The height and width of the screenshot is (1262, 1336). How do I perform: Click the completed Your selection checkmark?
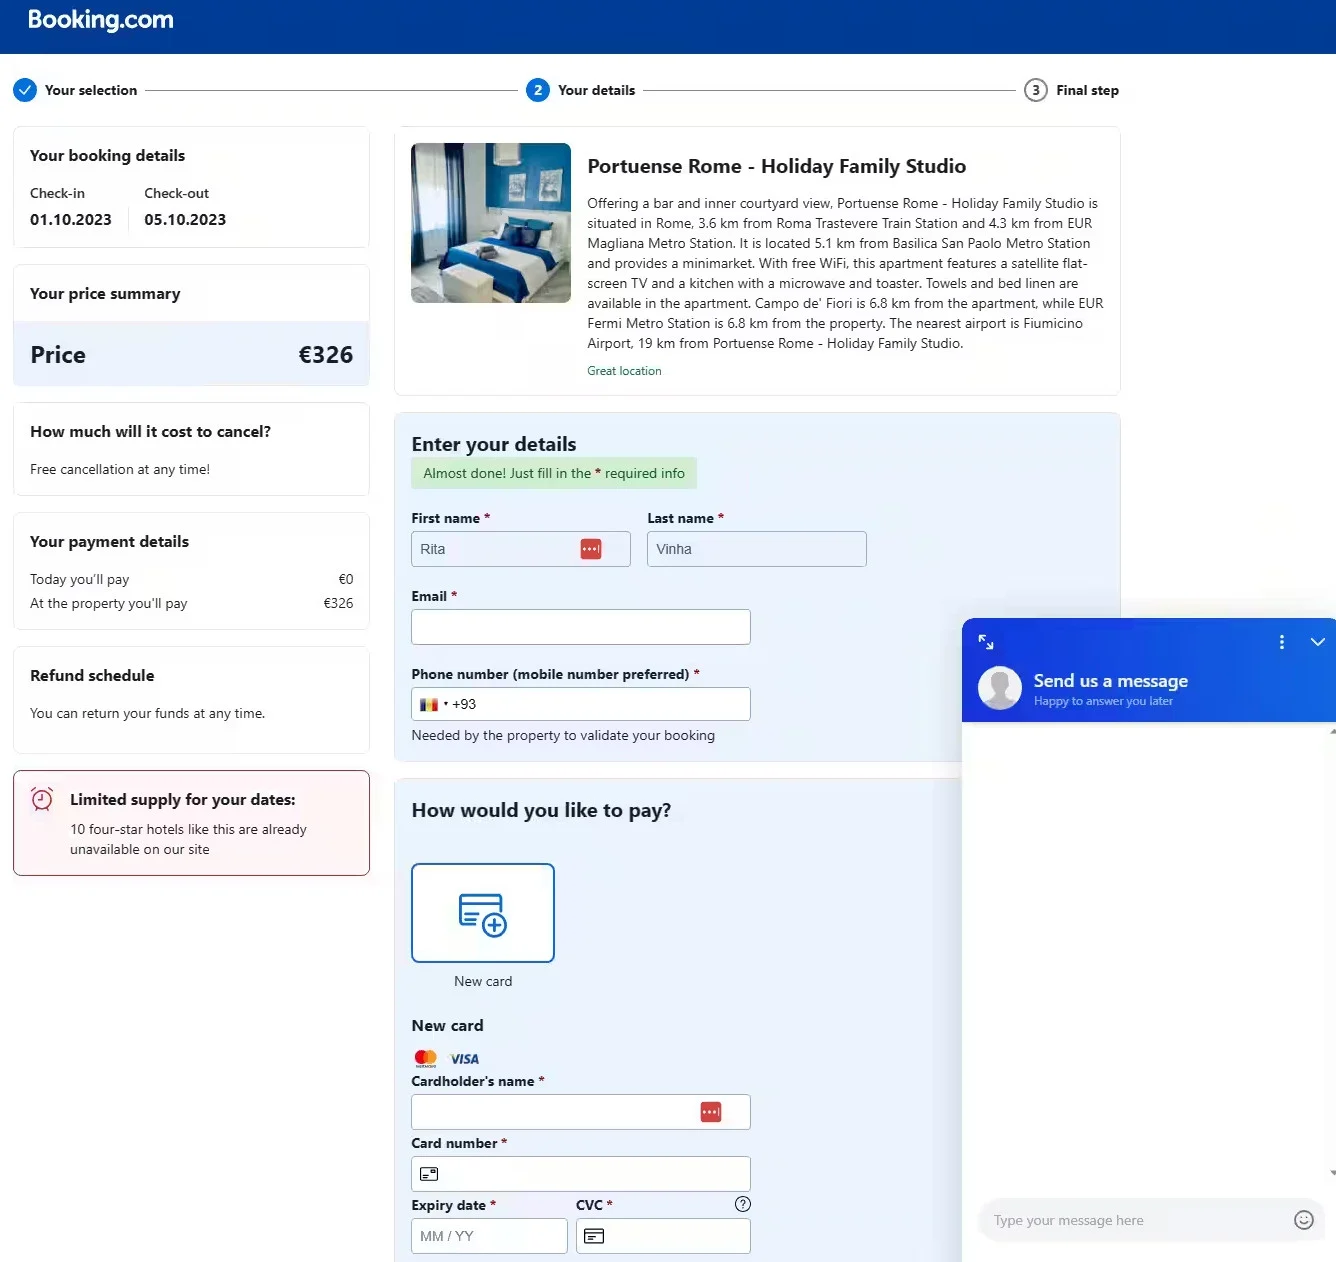tap(25, 90)
